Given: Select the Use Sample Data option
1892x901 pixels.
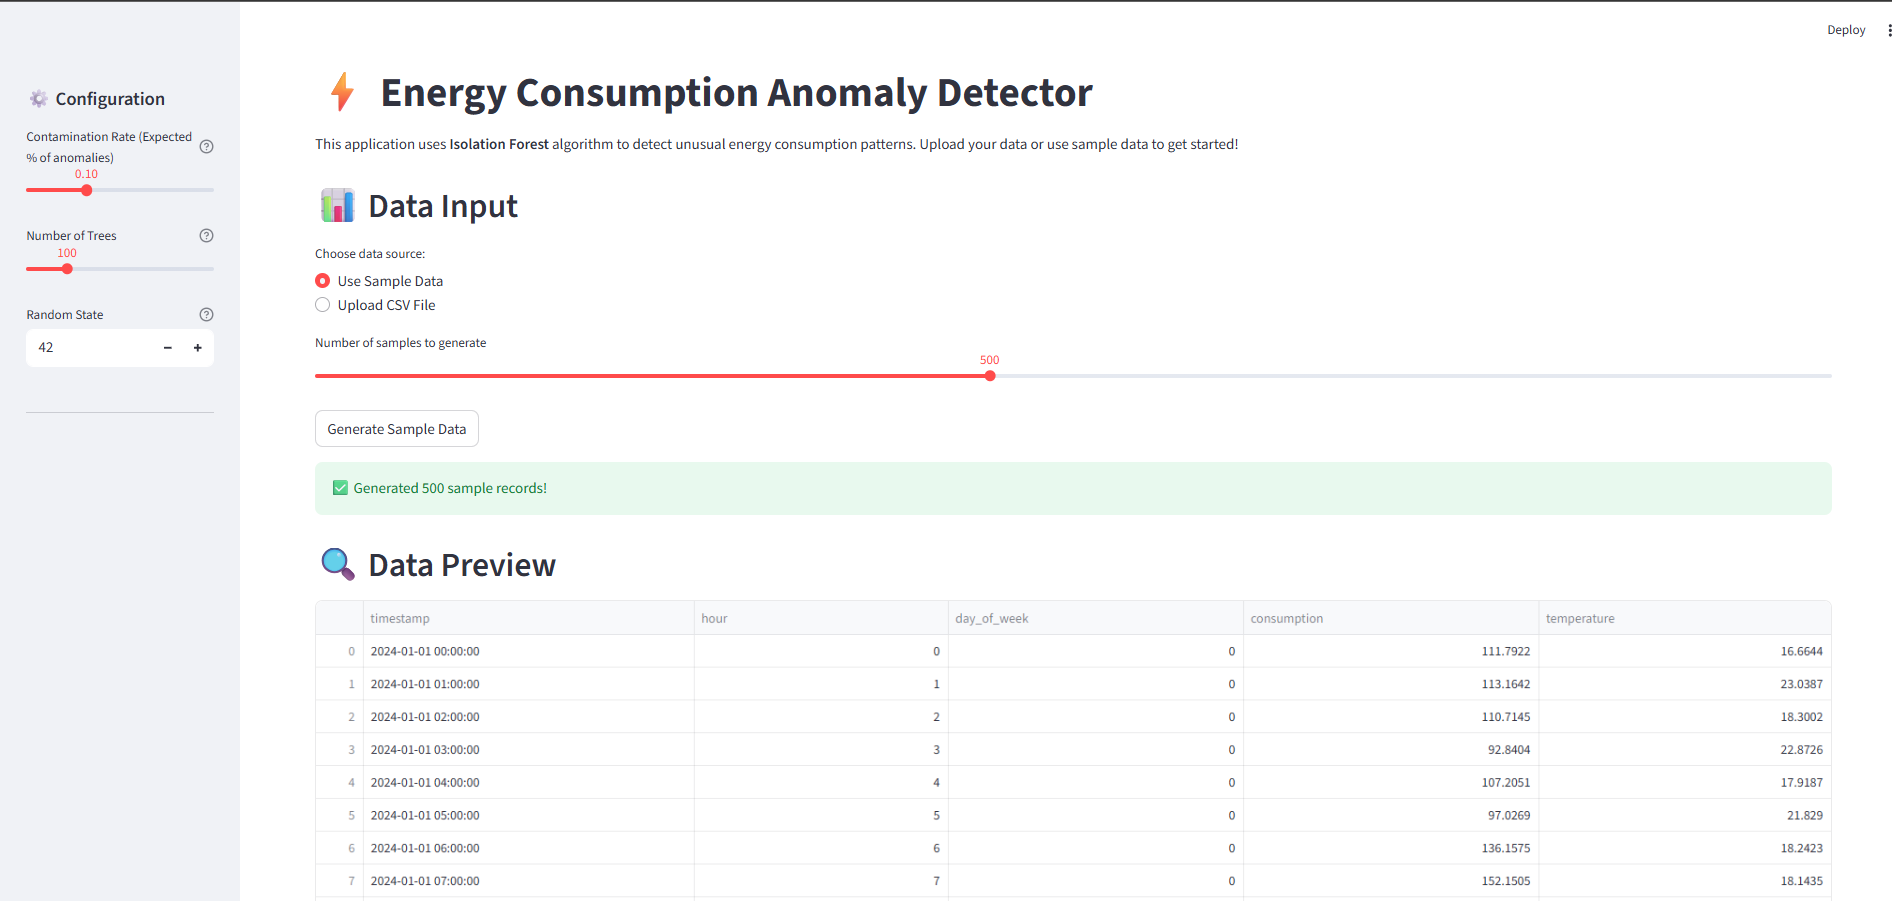Looking at the screenshot, I should tap(323, 281).
